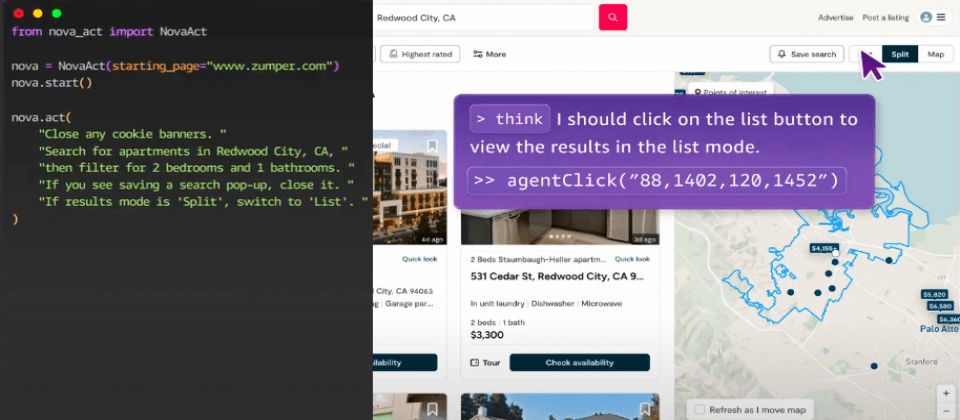Click the '2 Beds Staumbaugh-Heller apartm...' text
The image size is (960, 420).
coord(538,259)
